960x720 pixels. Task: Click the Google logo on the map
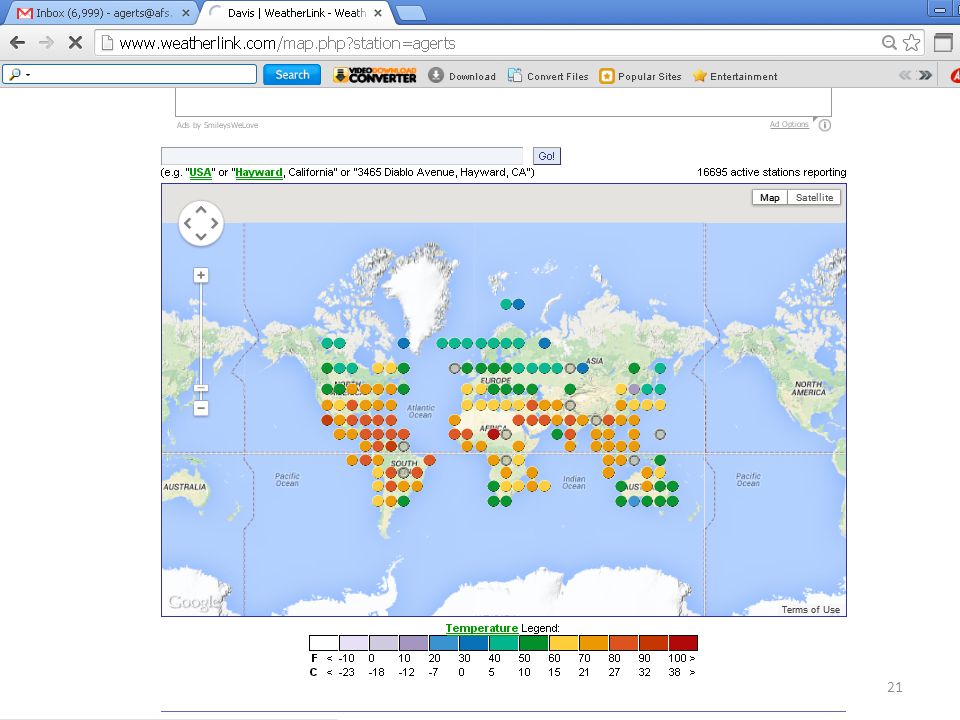[x=193, y=602]
